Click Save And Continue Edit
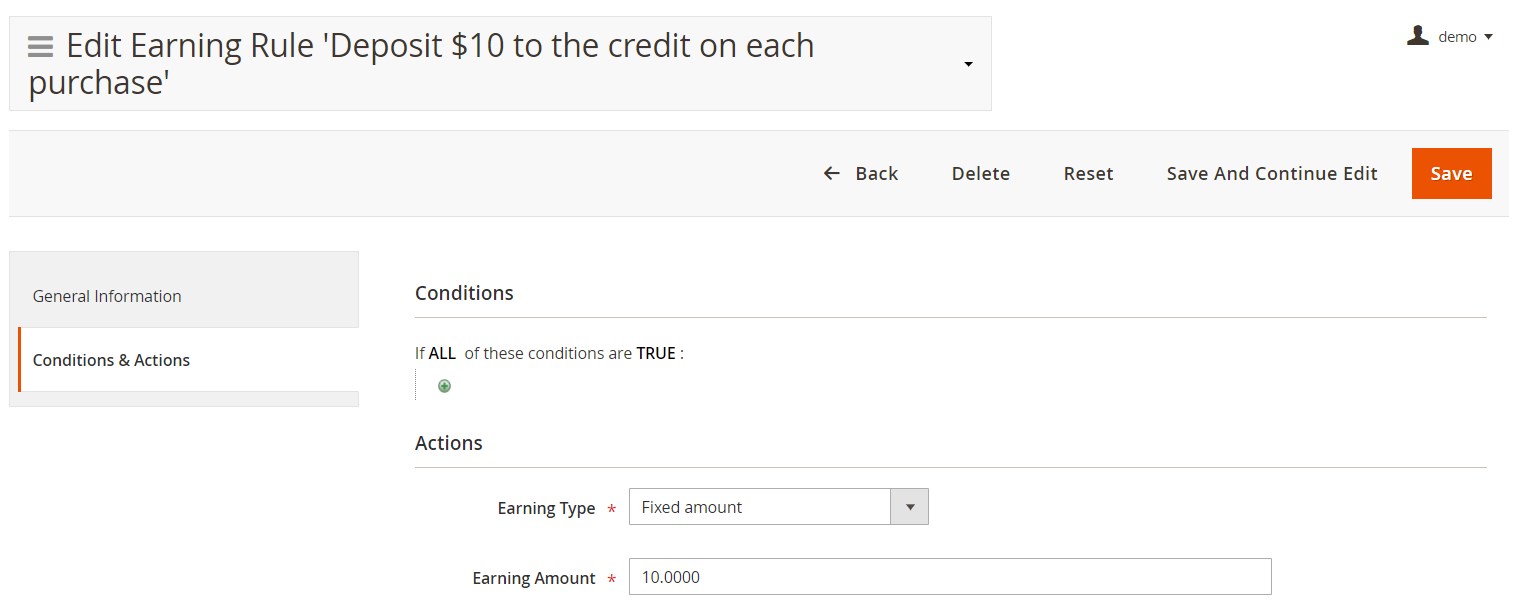 coord(1272,173)
